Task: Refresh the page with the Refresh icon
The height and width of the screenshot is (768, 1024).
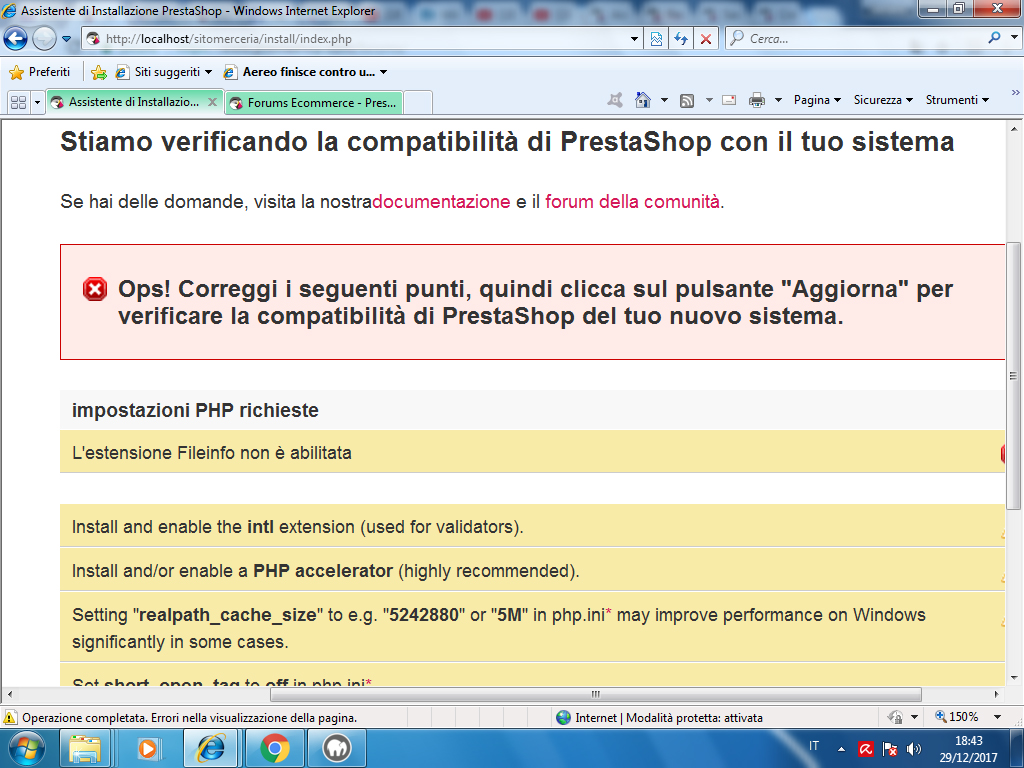Action: [x=681, y=39]
